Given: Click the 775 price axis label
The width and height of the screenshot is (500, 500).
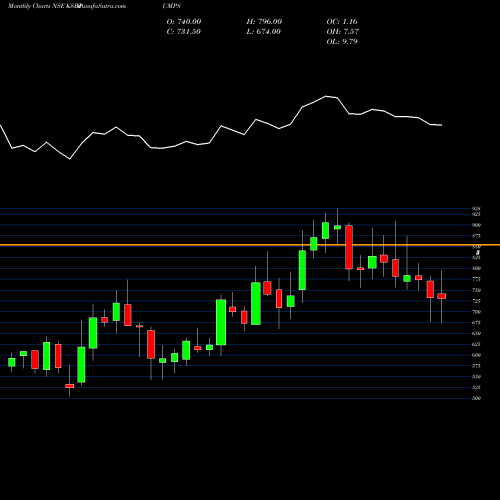Looking at the screenshot, I should [x=476, y=279].
